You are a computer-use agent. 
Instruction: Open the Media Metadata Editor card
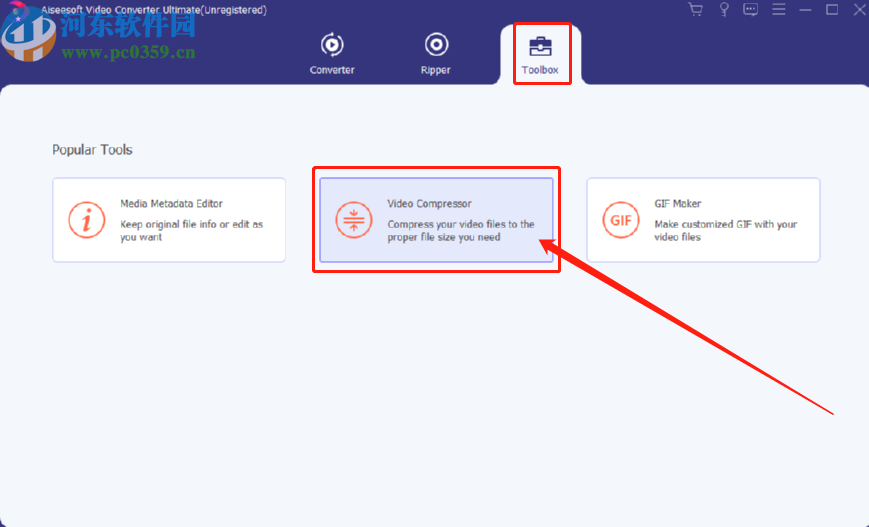pyautogui.click(x=169, y=220)
